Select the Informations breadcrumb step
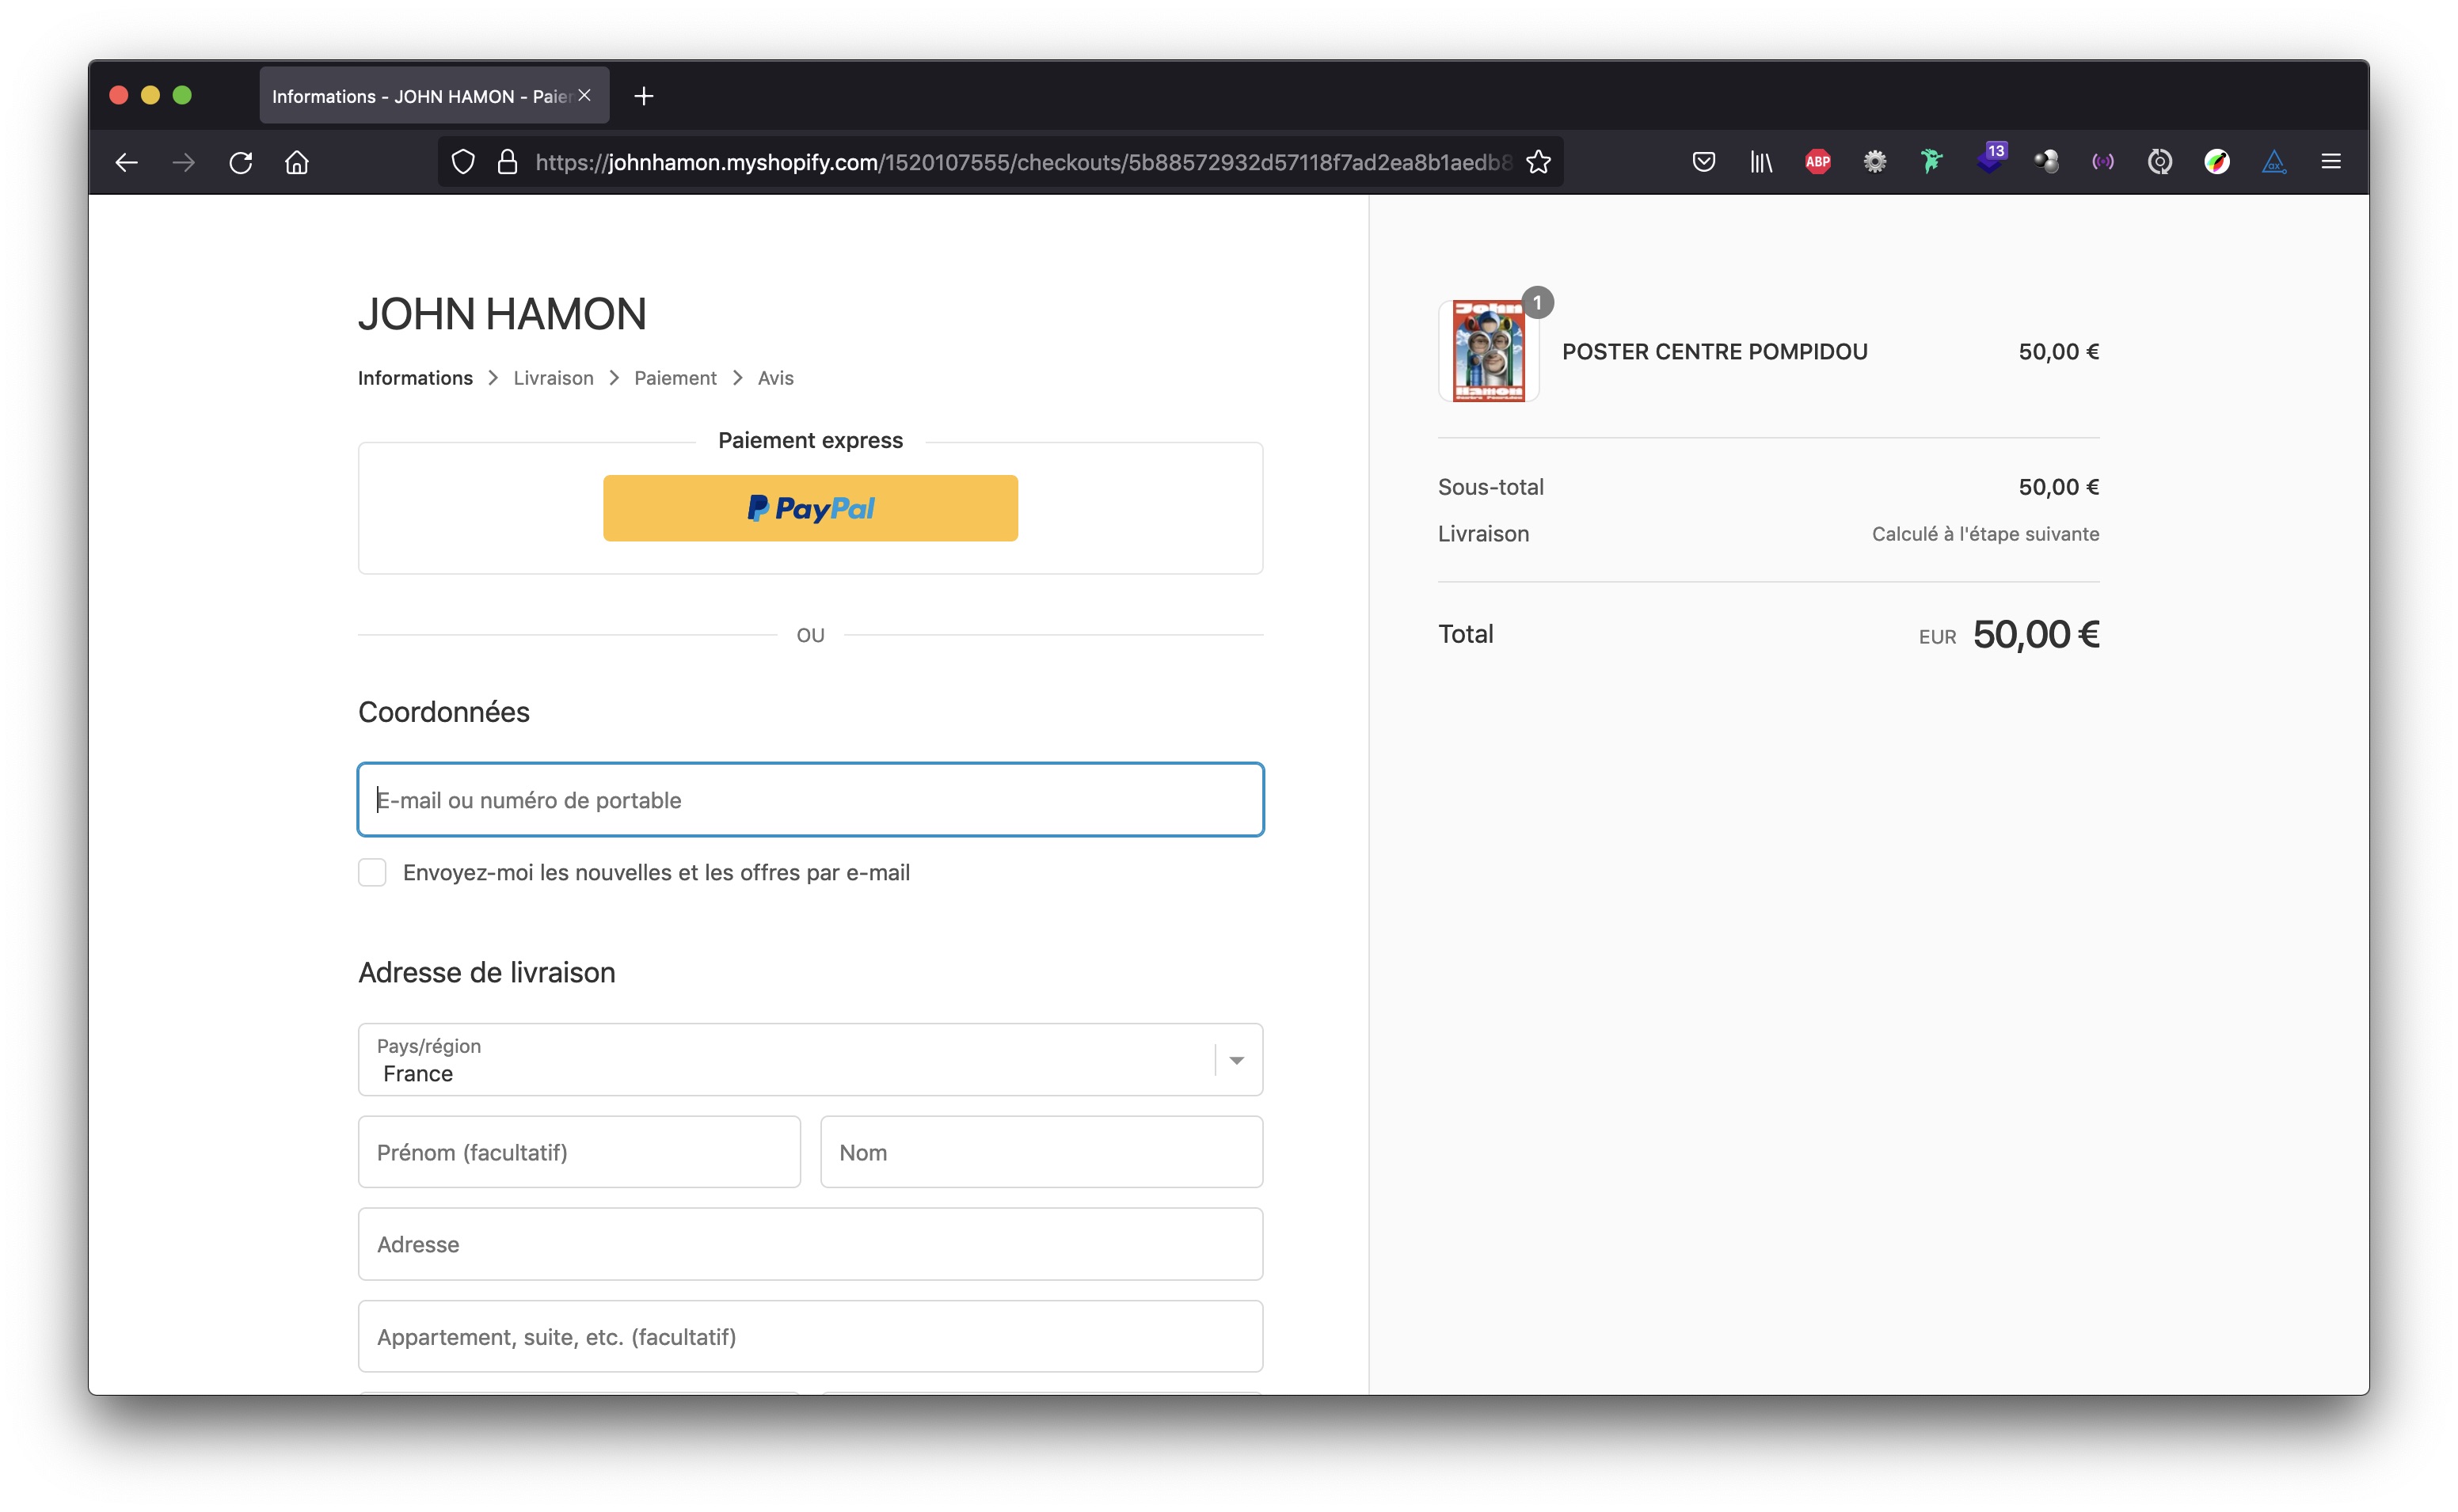 tap(415, 378)
